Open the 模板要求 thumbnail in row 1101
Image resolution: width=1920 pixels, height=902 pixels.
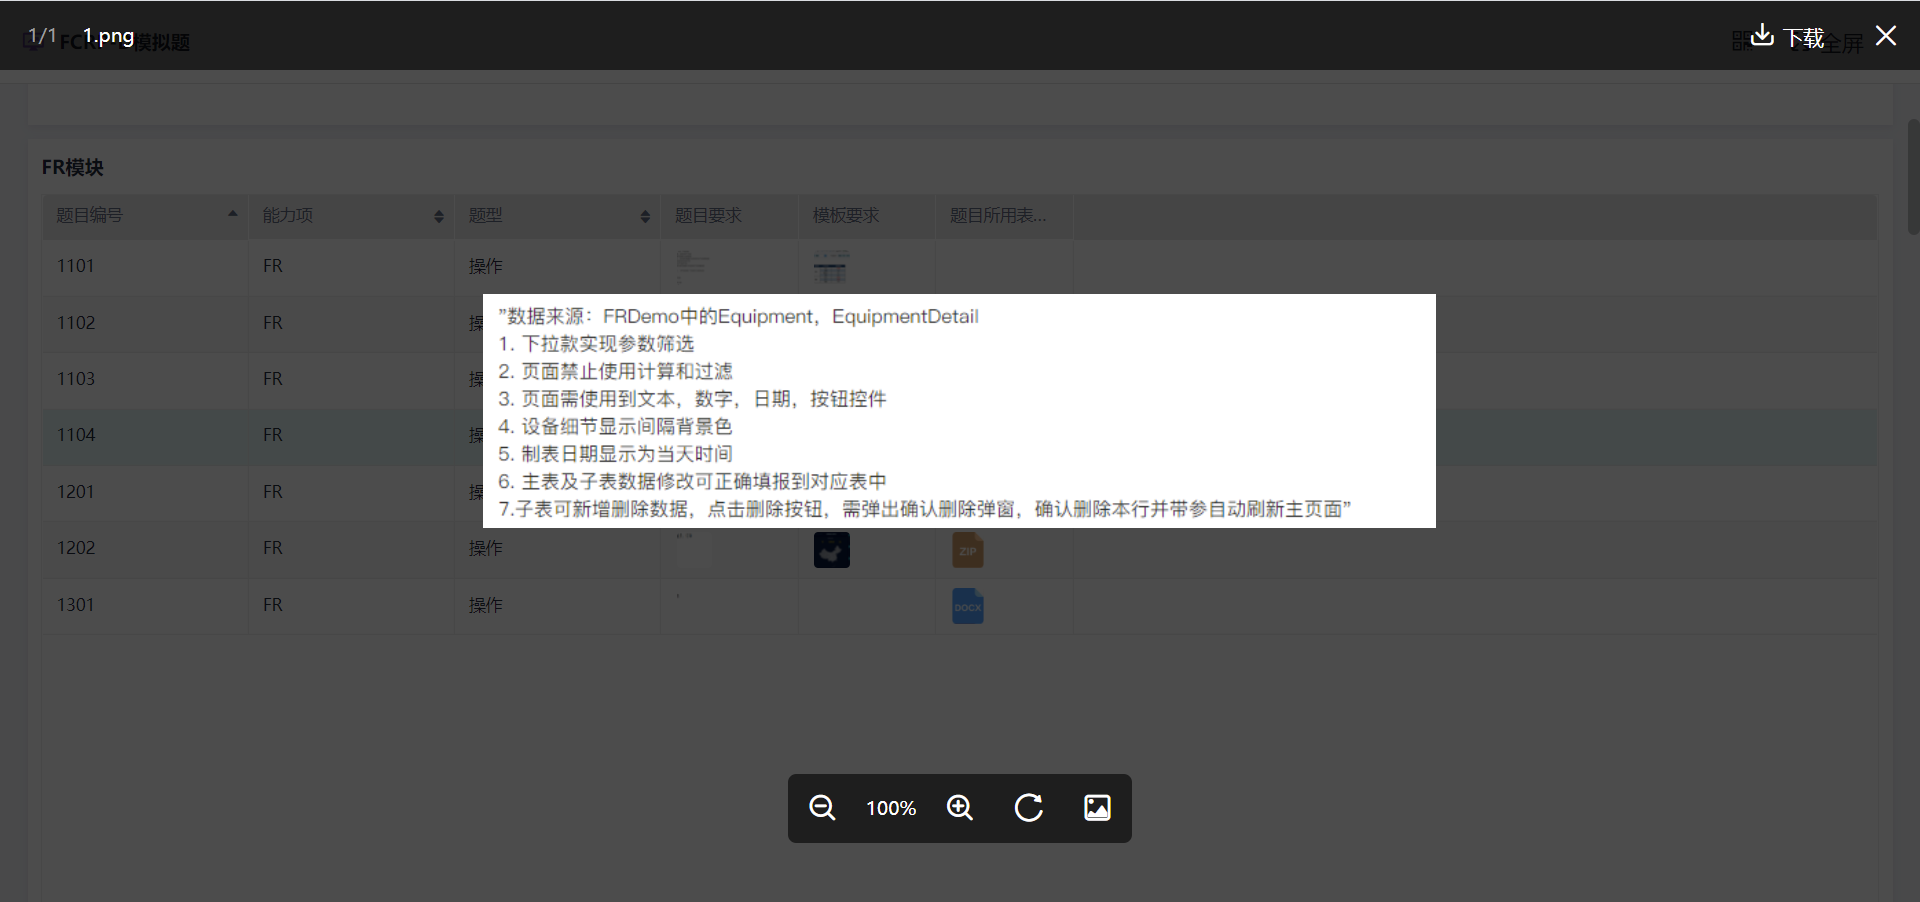coord(831,266)
